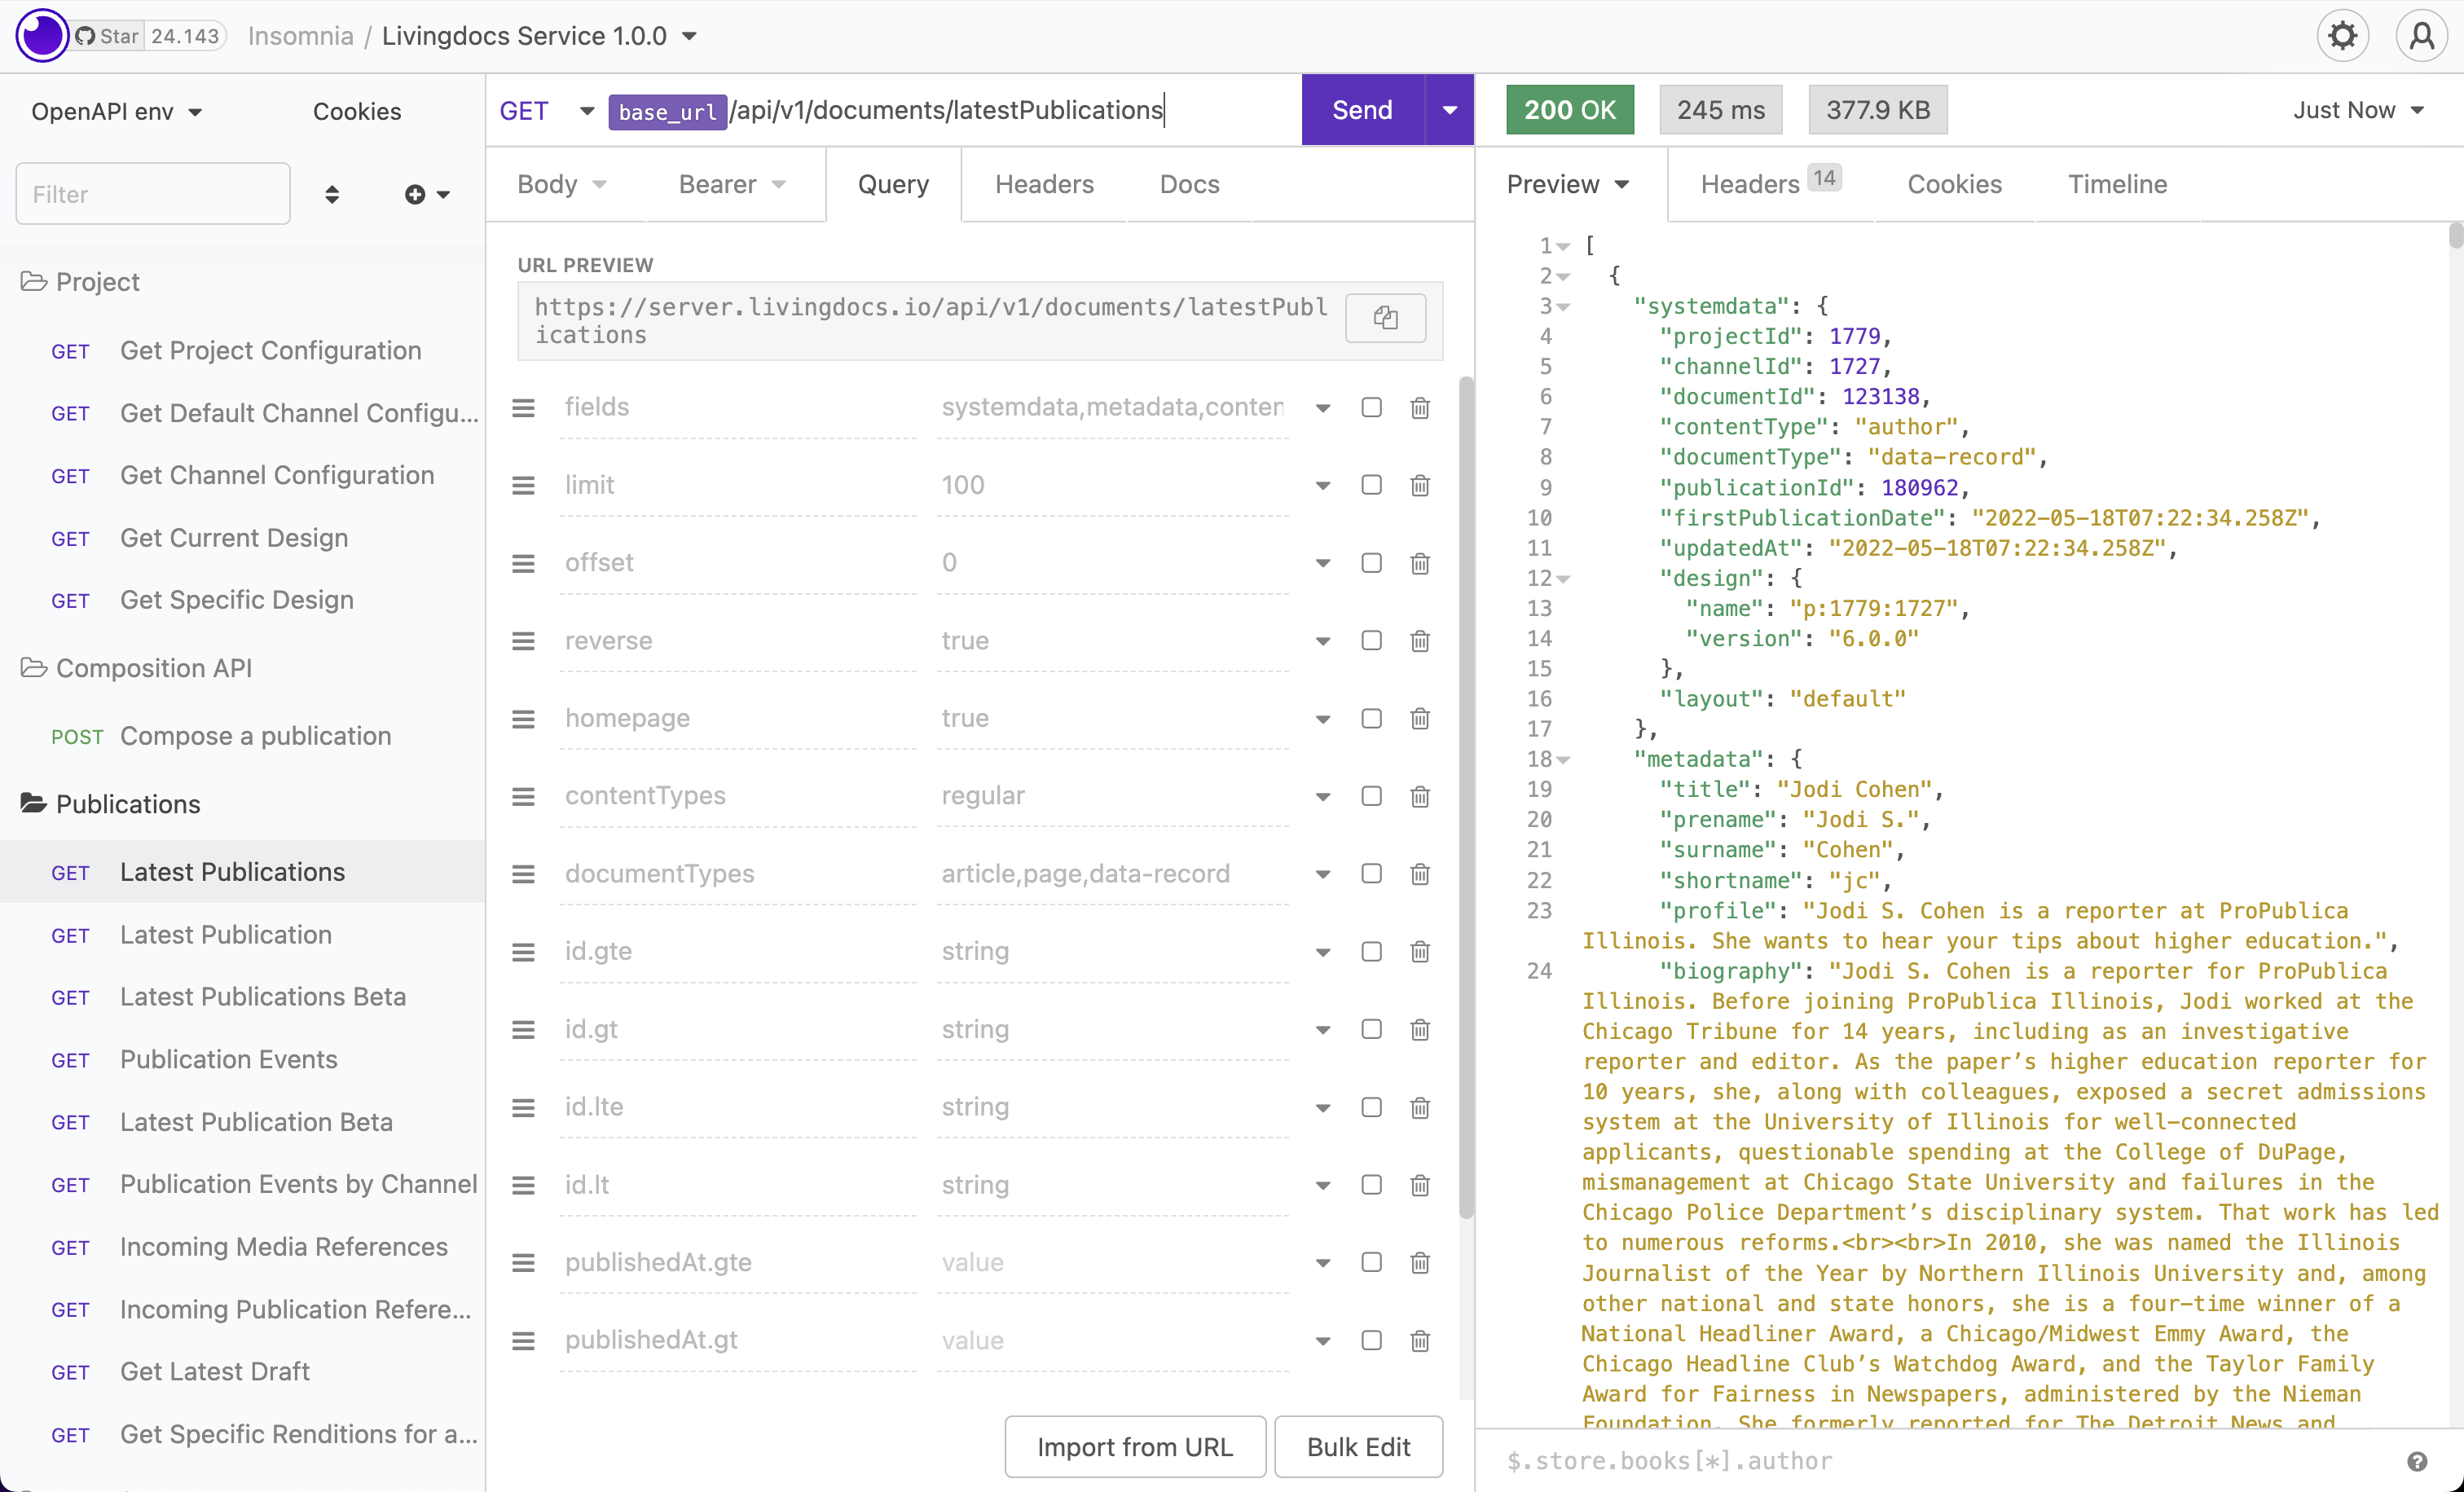Click the sidebar sort arrows icon
Image resolution: width=2464 pixels, height=1492 pixels.
pos(332,194)
